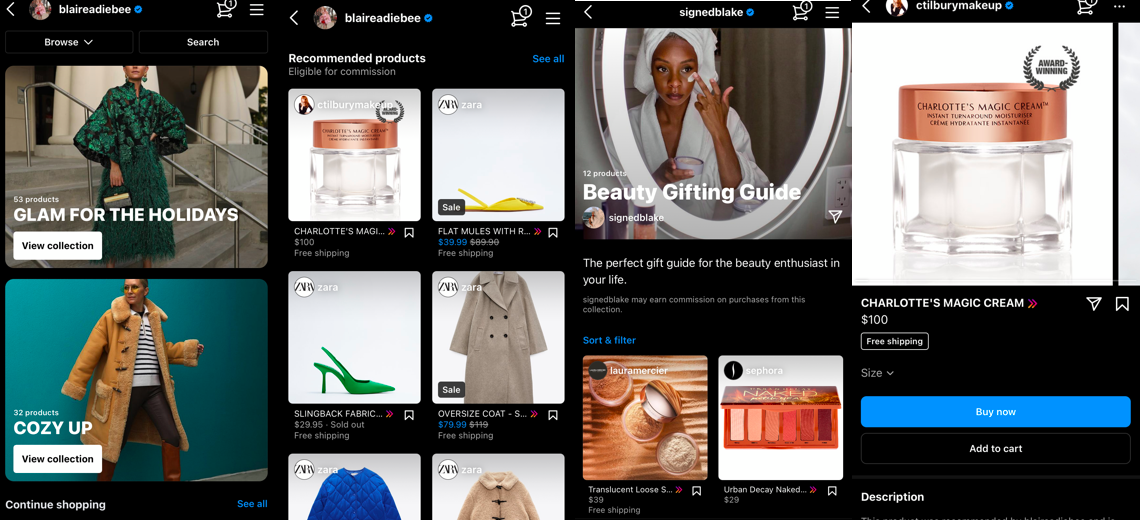Open the Size selector dropdown
1140x520 pixels.
click(x=877, y=373)
